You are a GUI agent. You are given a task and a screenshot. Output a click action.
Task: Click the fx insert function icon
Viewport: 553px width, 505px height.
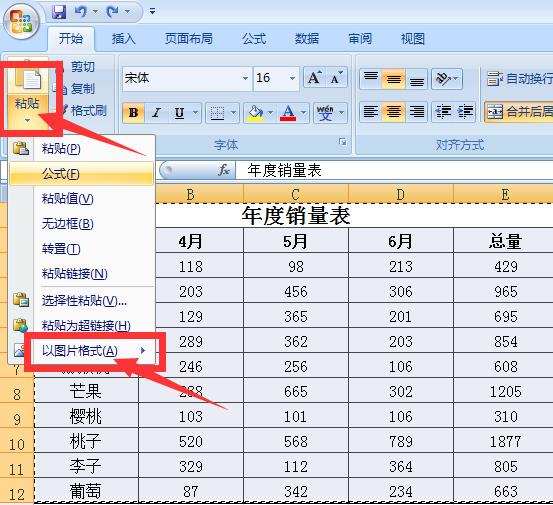pos(224,170)
